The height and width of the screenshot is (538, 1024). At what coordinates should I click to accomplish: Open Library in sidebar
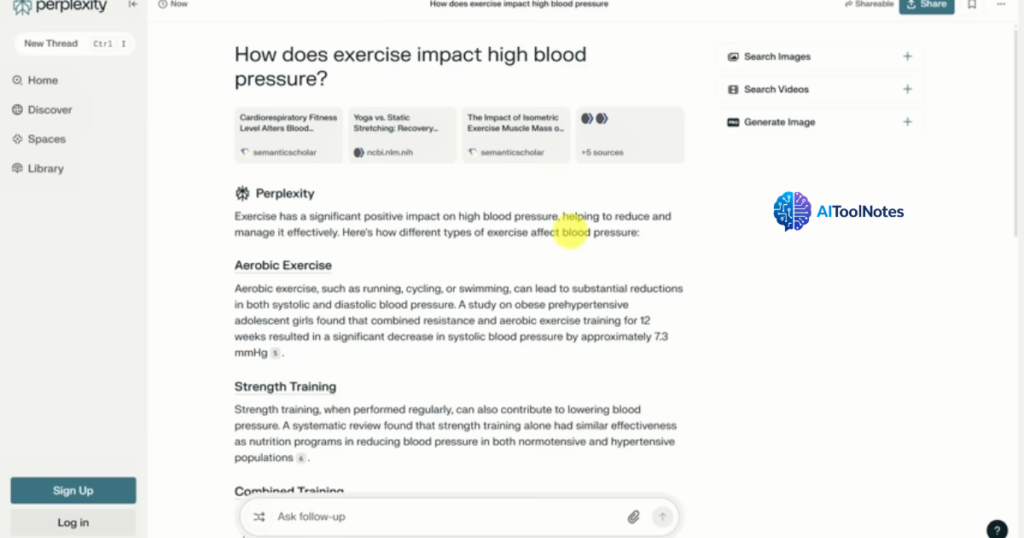point(45,169)
